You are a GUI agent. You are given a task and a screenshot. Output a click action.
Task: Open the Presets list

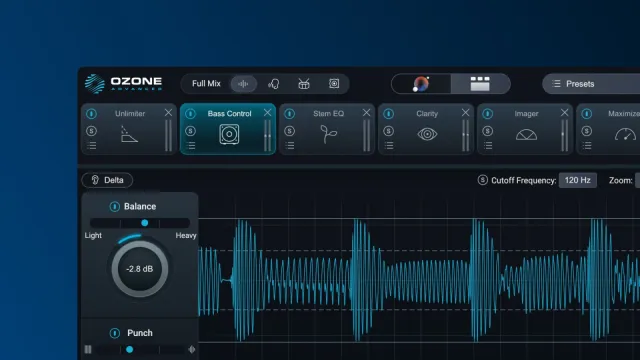[x=591, y=84]
